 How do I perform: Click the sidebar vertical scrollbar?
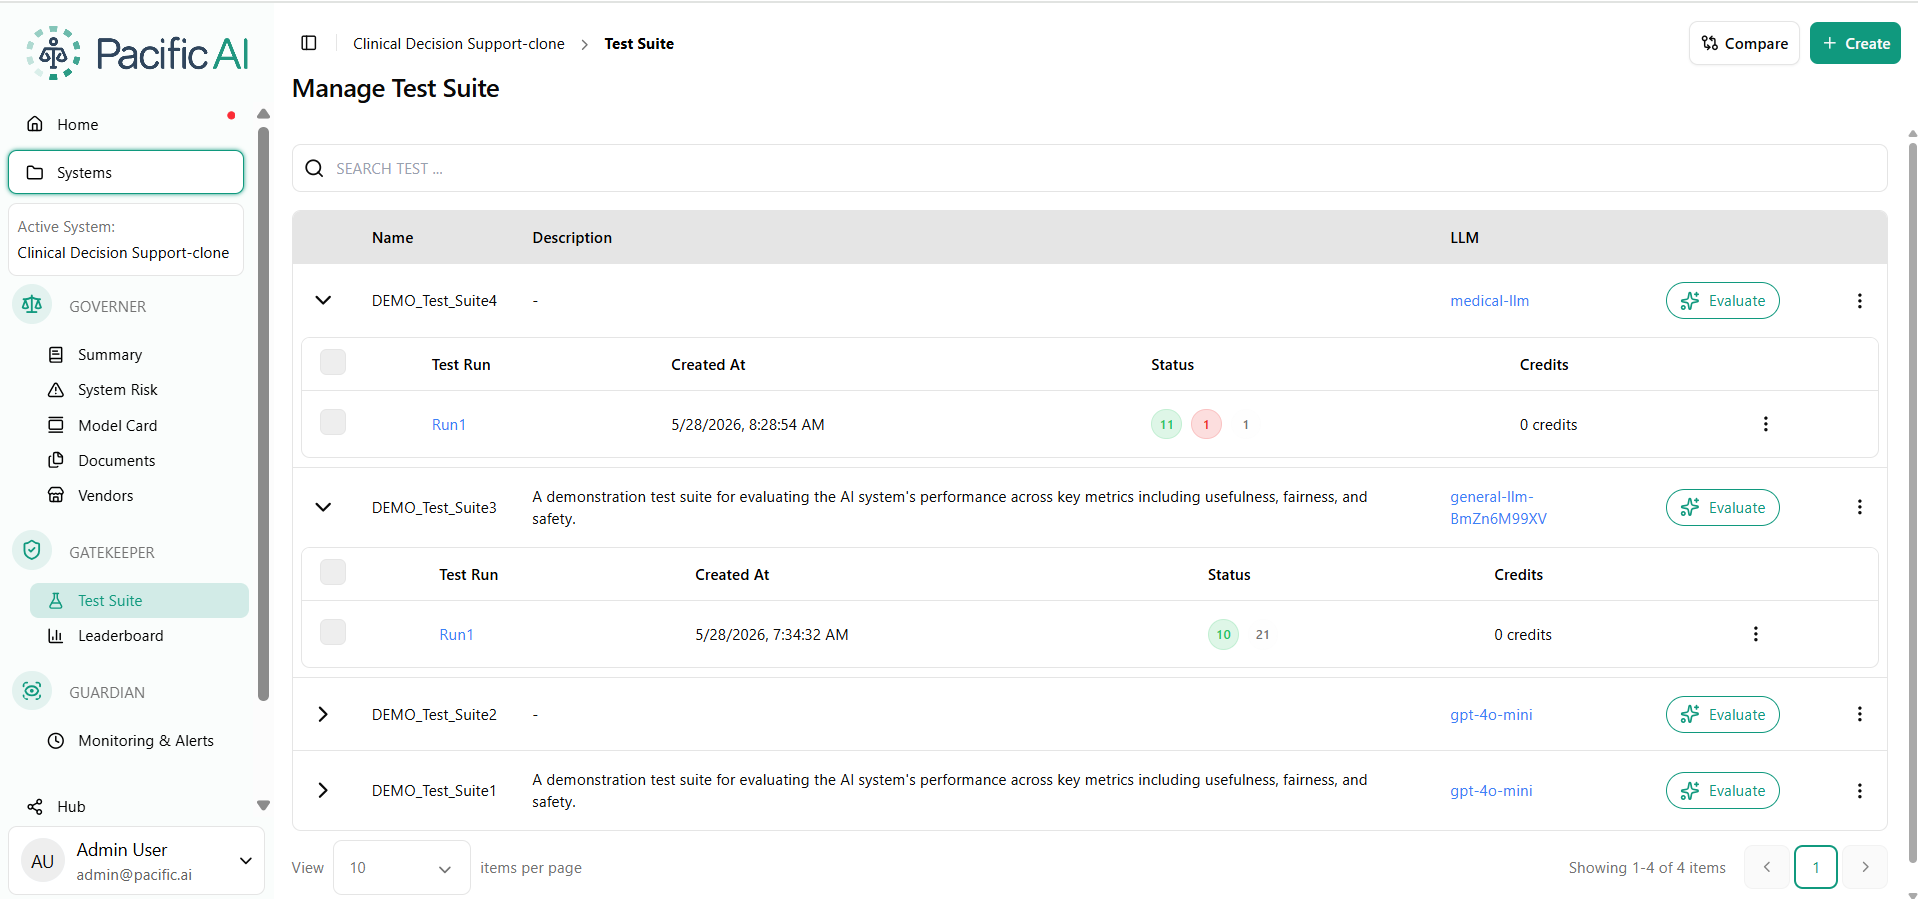click(x=263, y=413)
